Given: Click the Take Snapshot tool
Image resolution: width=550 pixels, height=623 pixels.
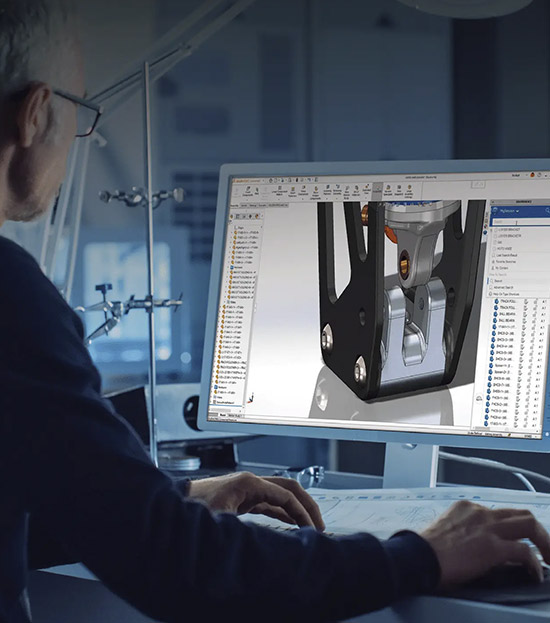Looking at the screenshot, I should [x=399, y=190].
